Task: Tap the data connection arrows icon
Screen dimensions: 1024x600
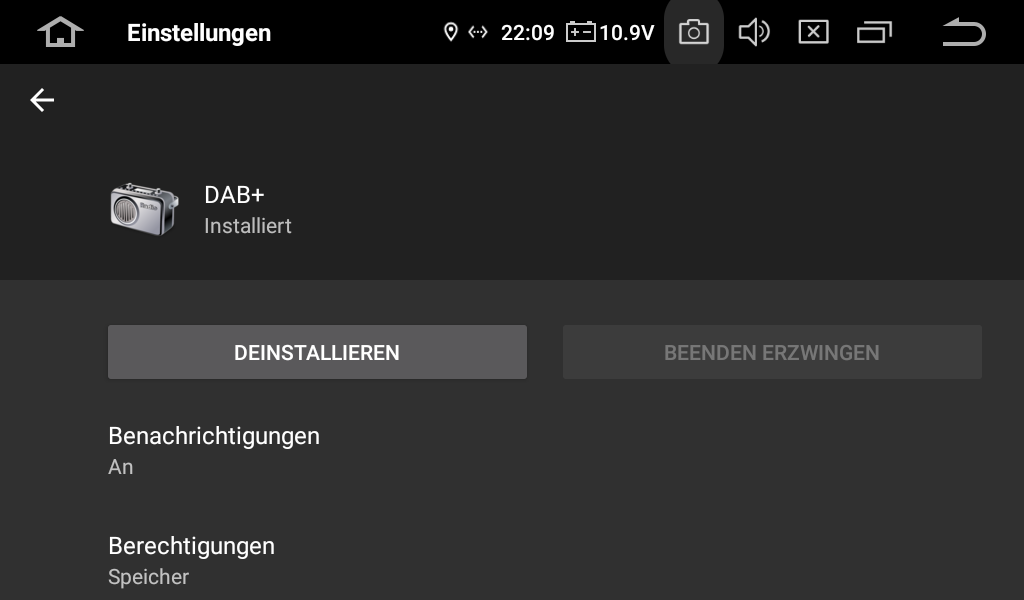Action: tap(478, 32)
